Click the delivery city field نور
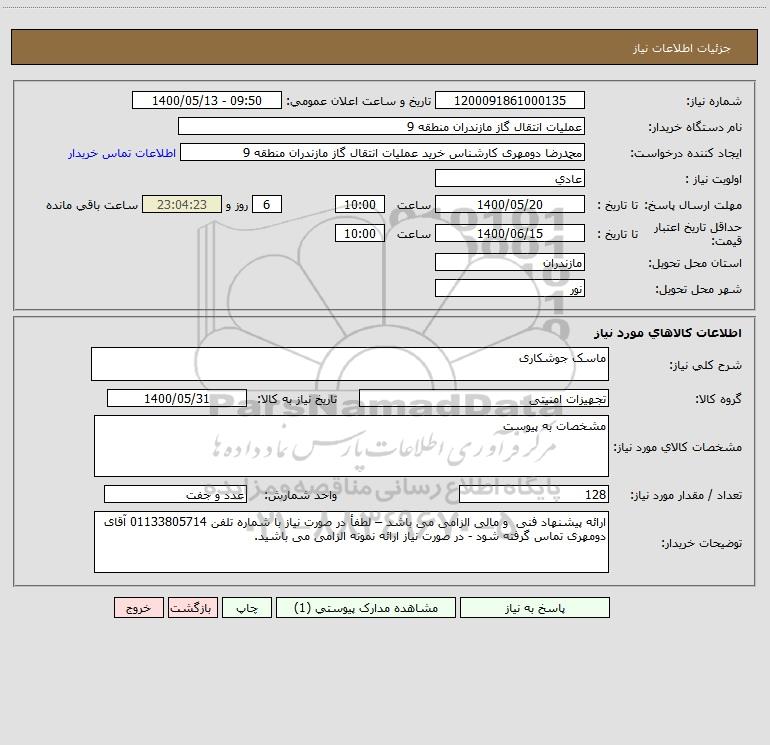Image resolution: width=770 pixels, height=745 pixels. point(510,288)
